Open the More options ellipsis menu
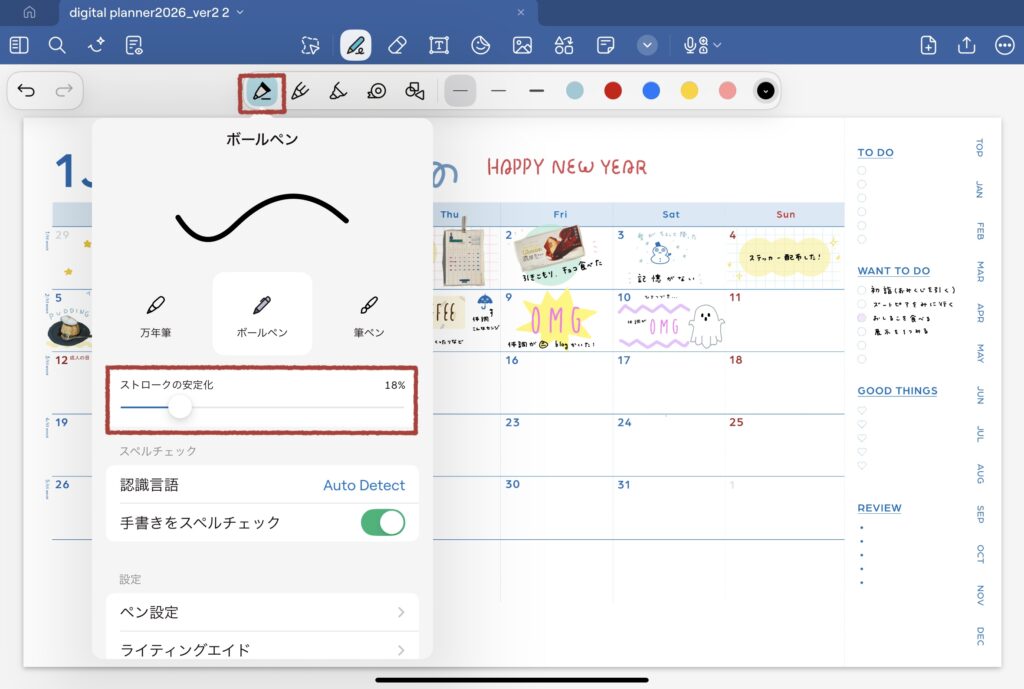Screen dimensions: 1024x689 [x=1004, y=45]
